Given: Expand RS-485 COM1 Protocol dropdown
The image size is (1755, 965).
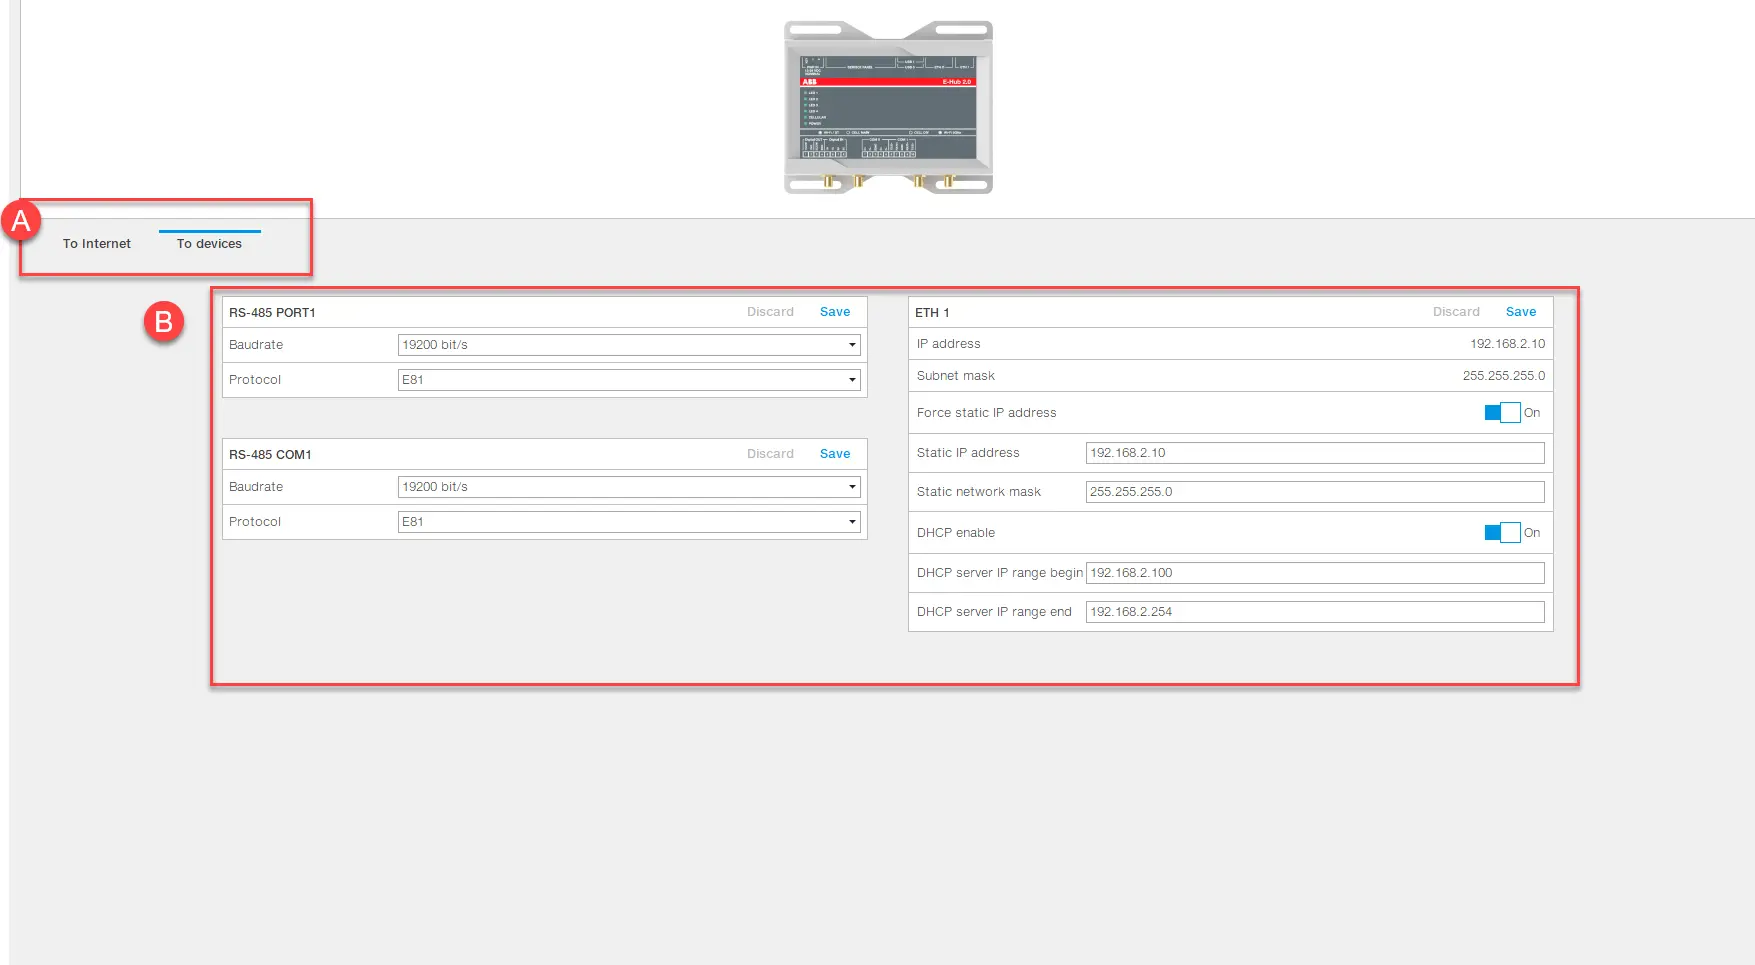Looking at the screenshot, I should click(x=628, y=522).
